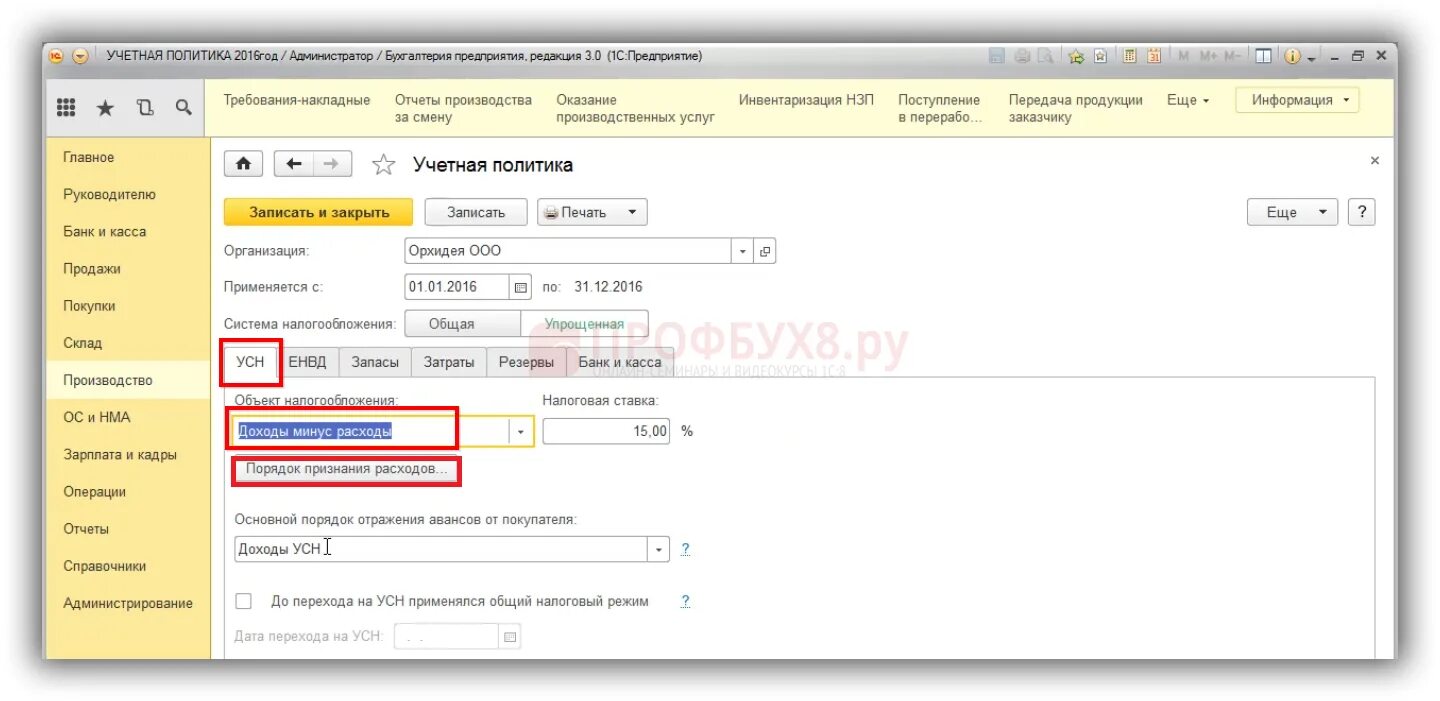Click the Записать button
The height and width of the screenshot is (701, 1440).
[476, 212]
